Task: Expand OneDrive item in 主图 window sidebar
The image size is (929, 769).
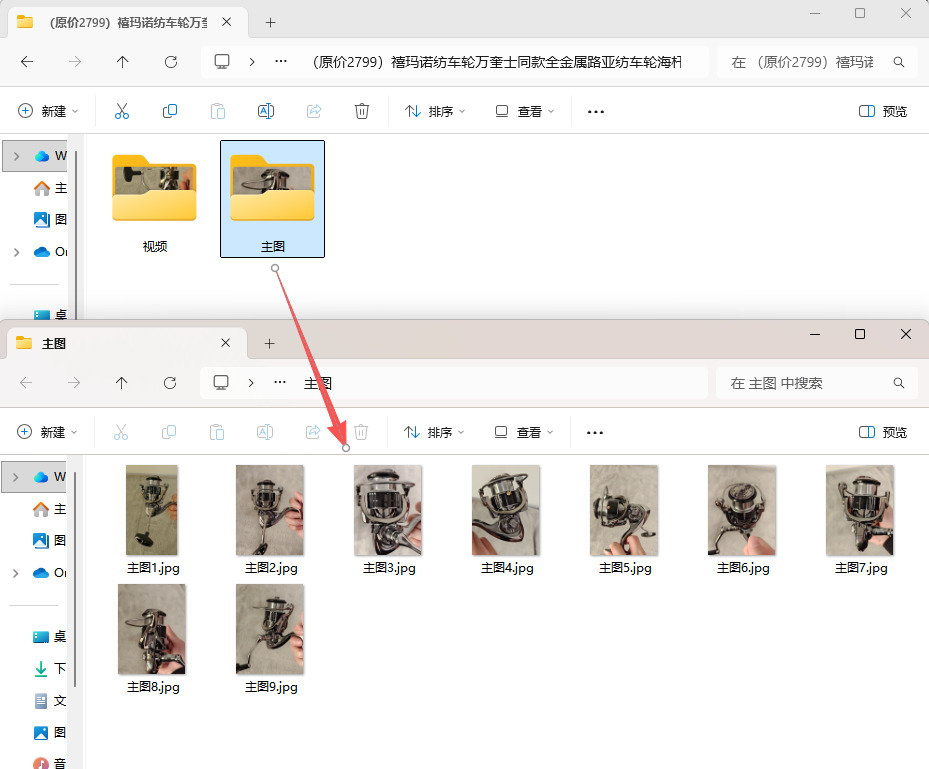Action: click(x=15, y=573)
